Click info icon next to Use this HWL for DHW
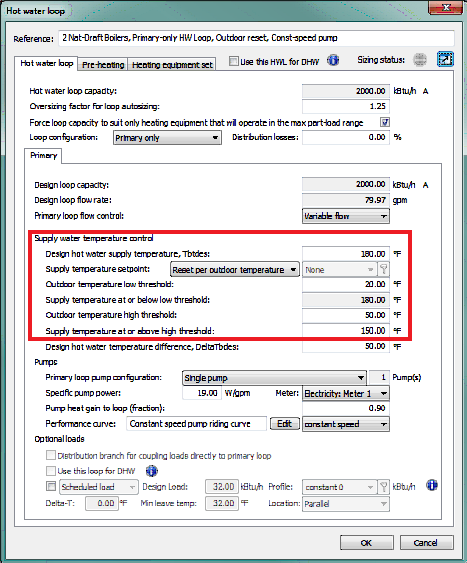The image size is (467, 563). 333,60
